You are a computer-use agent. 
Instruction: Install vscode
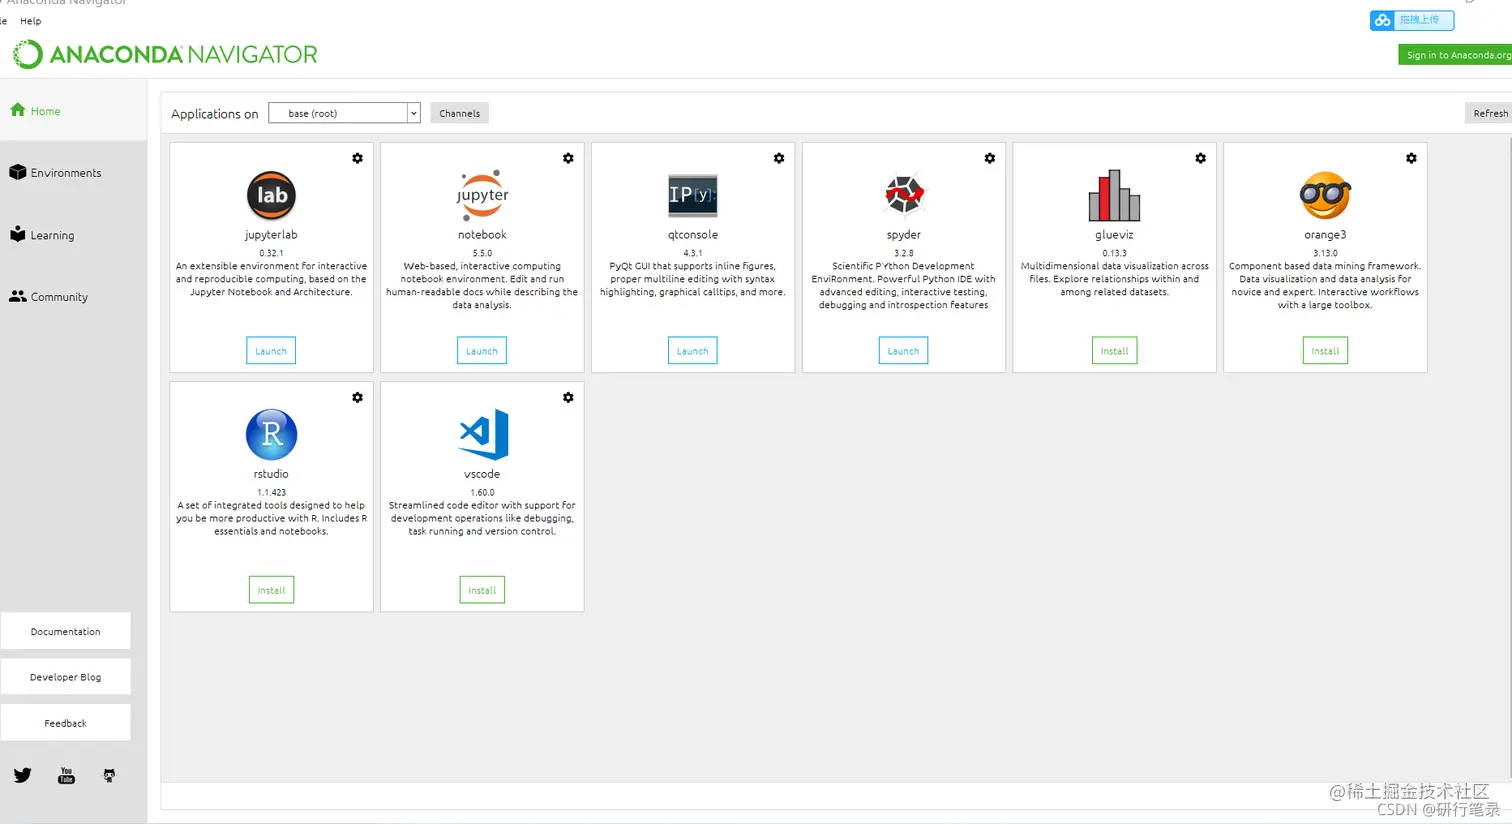tap(482, 590)
